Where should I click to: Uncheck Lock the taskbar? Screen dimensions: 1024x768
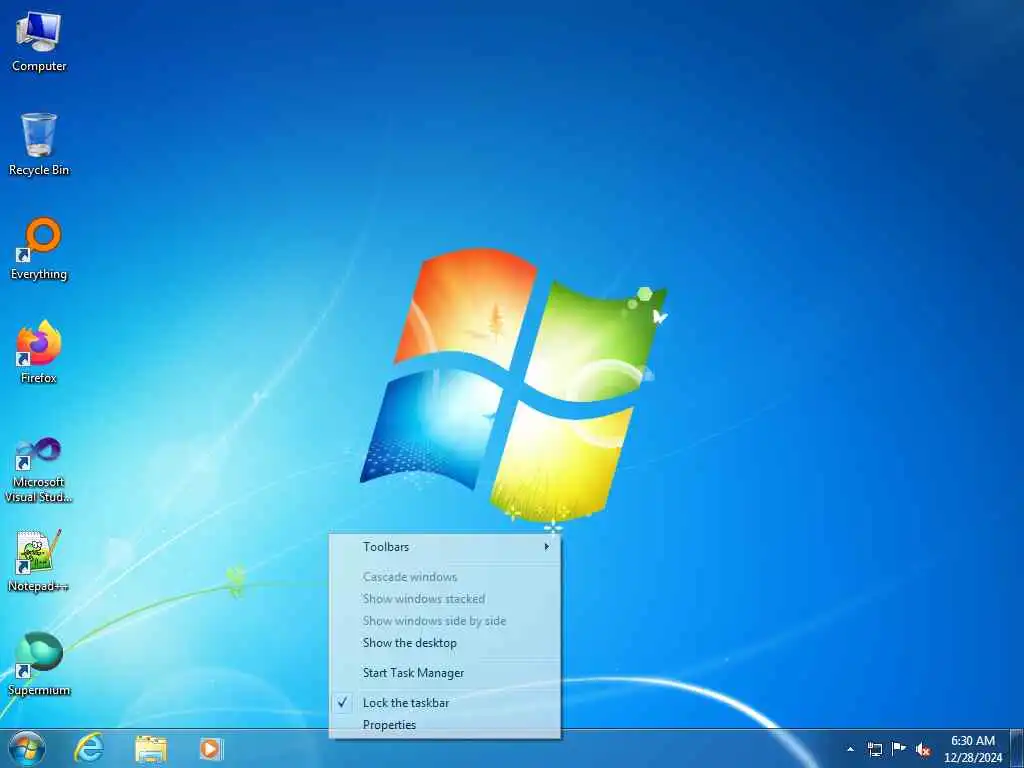[x=445, y=703]
